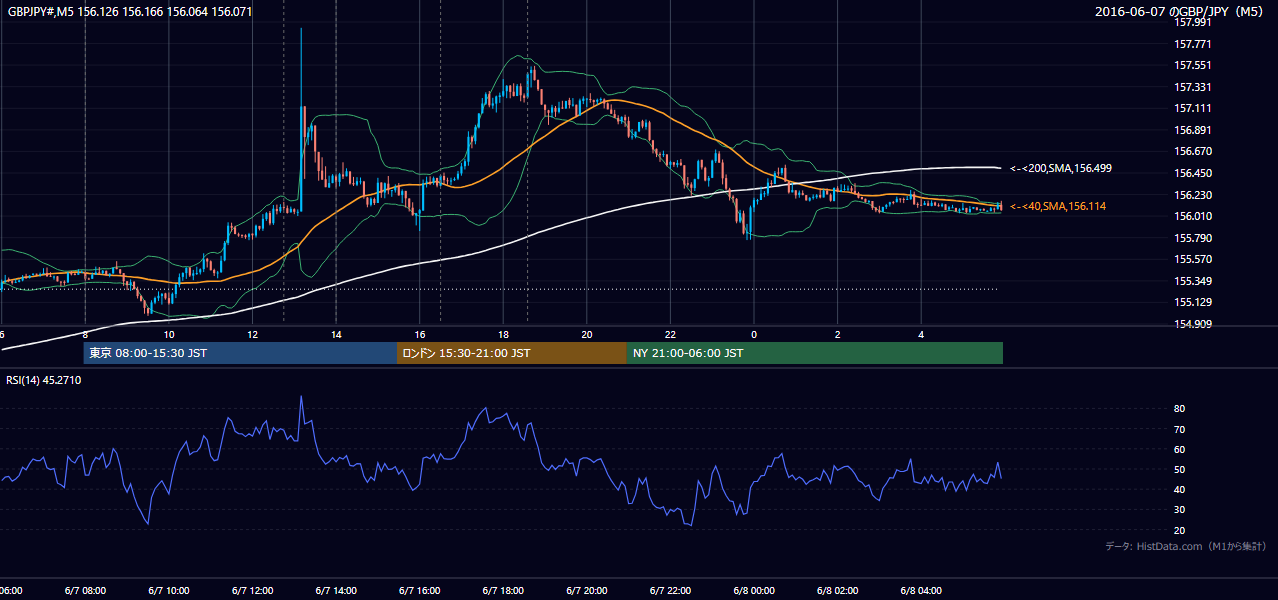Click RSI scale value 40
The height and width of the screenshot is (600, 1278).
(1180, 489)
